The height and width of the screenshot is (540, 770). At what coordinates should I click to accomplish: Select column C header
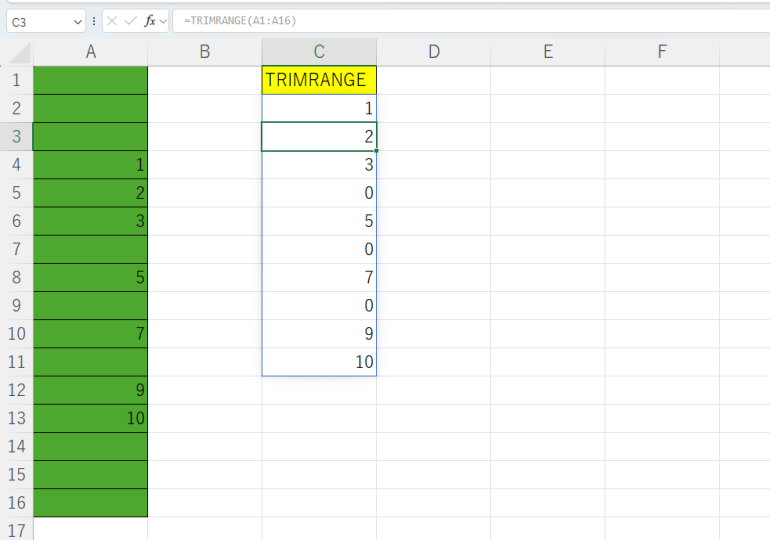pos(319,52)
